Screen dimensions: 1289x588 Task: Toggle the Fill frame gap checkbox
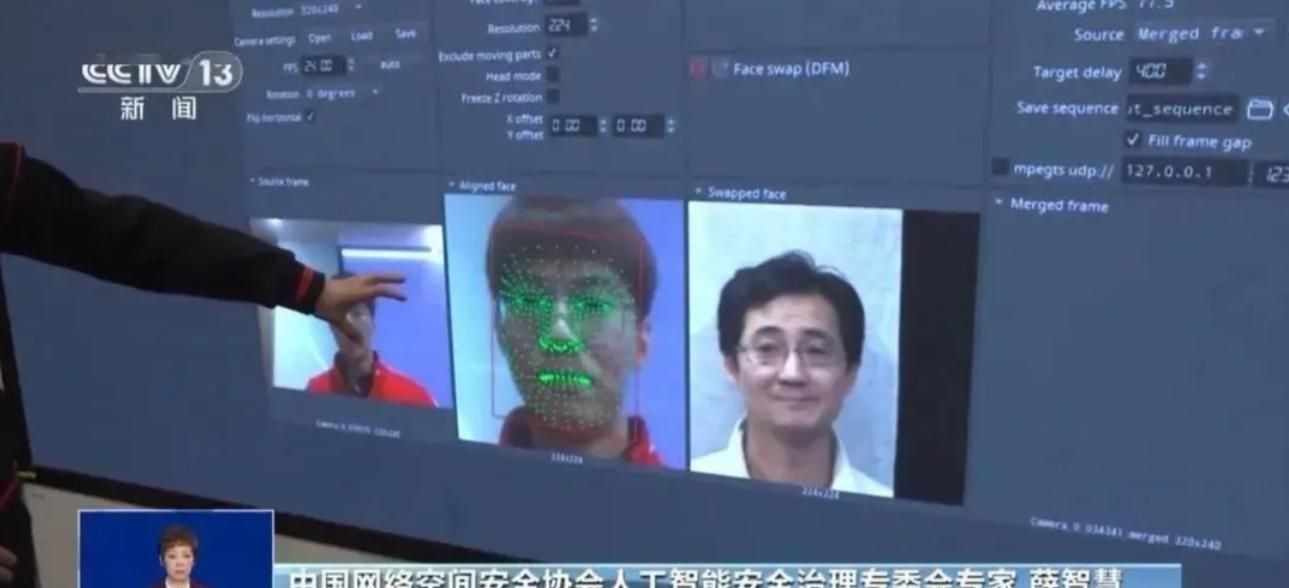[x=1132, y=140]
